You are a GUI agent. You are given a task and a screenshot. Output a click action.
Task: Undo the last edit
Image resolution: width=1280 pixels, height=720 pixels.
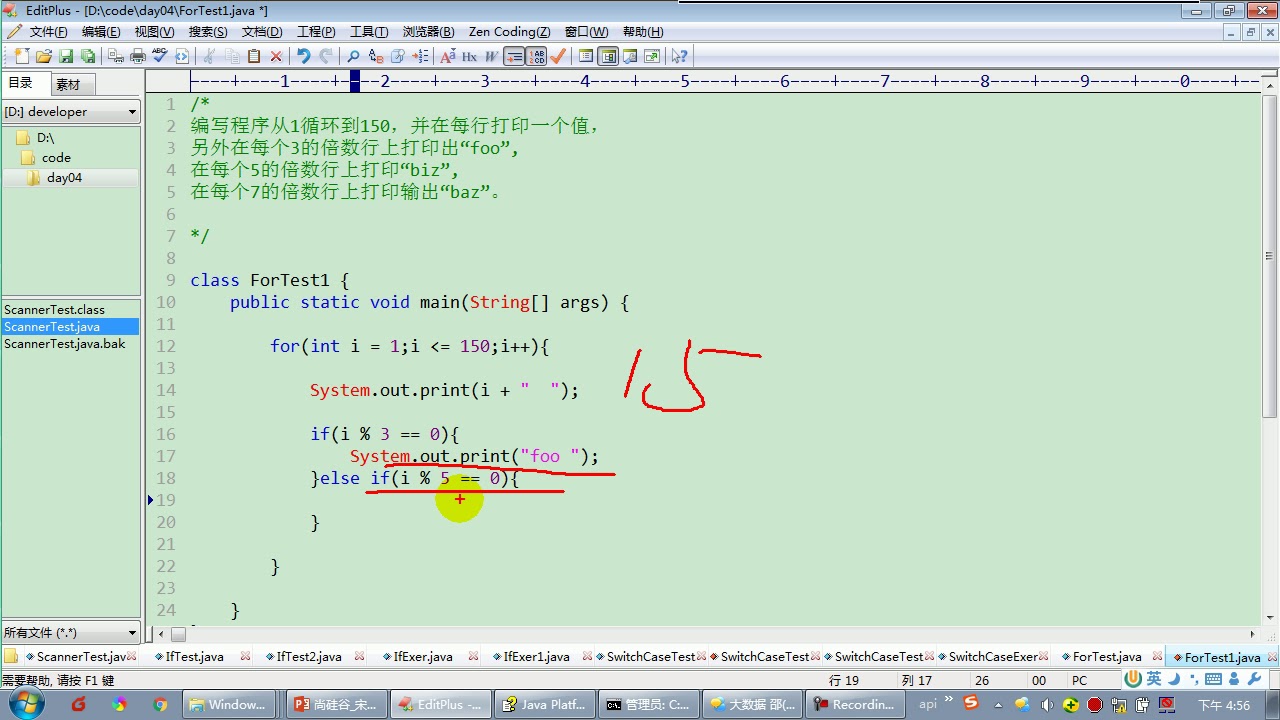[x=304, y=56]
